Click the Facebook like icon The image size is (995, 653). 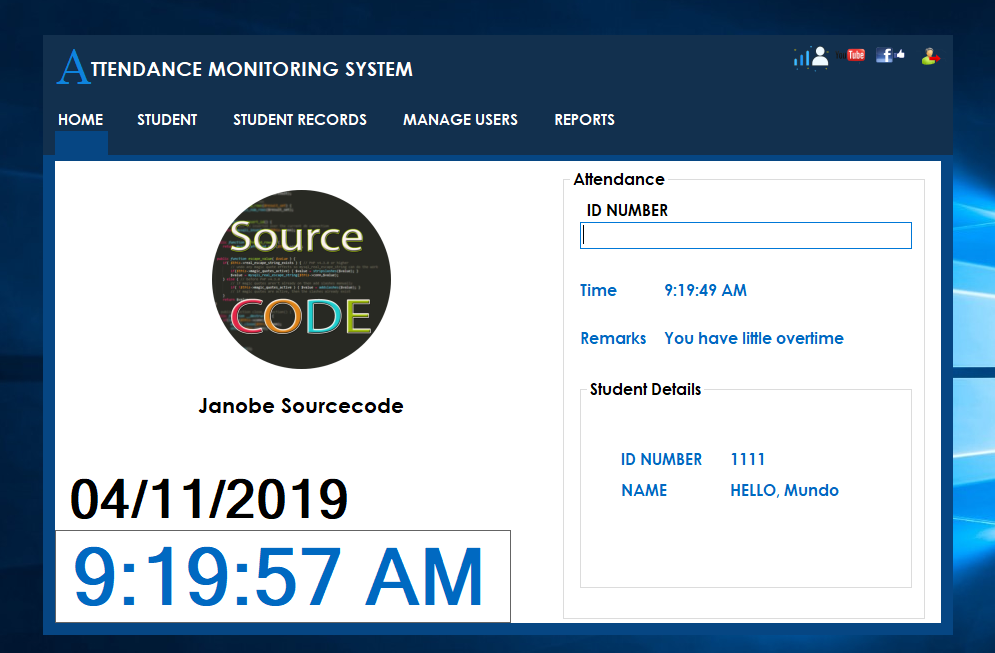point(890,55)
